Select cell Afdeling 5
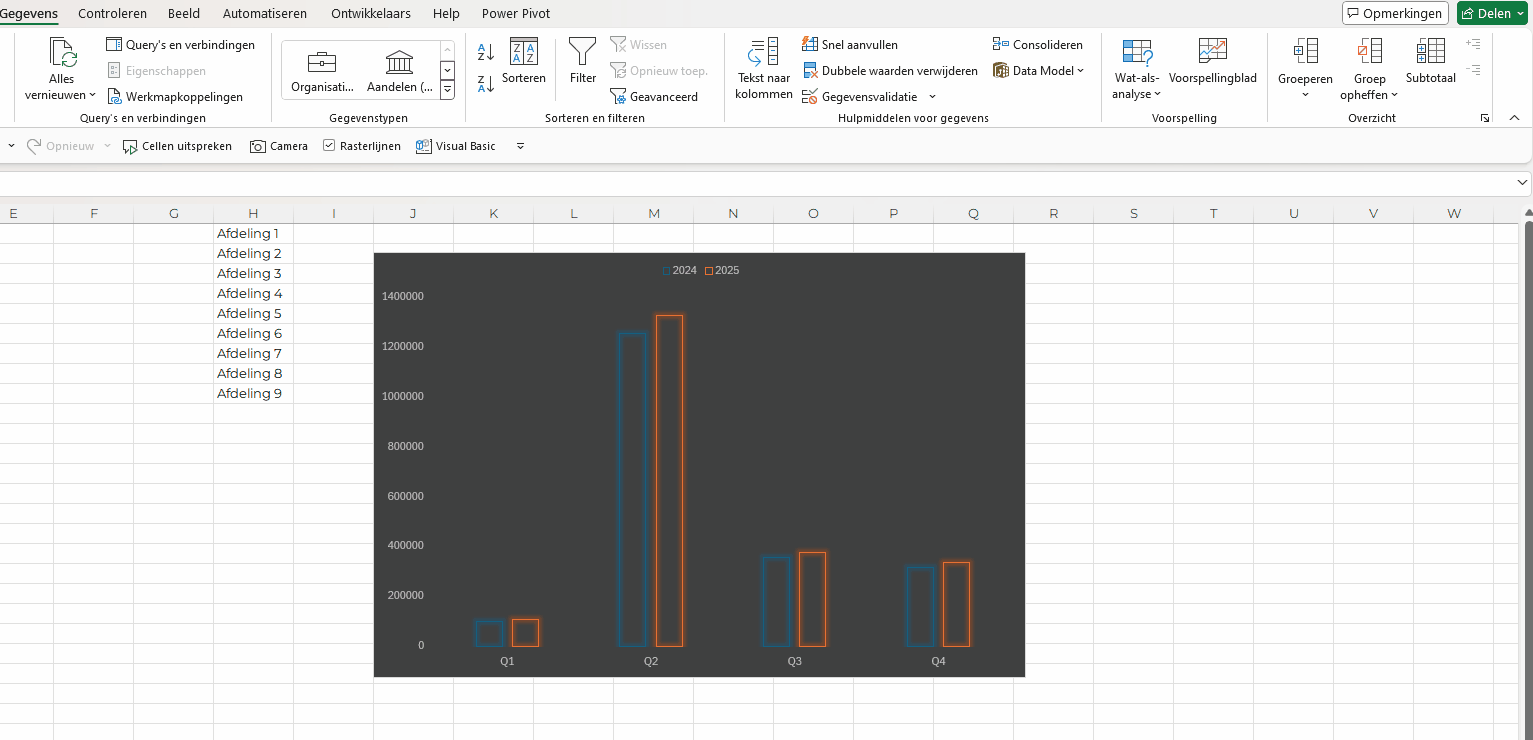The width and height of the screenshot is (1533, 740). coord(254,313)
